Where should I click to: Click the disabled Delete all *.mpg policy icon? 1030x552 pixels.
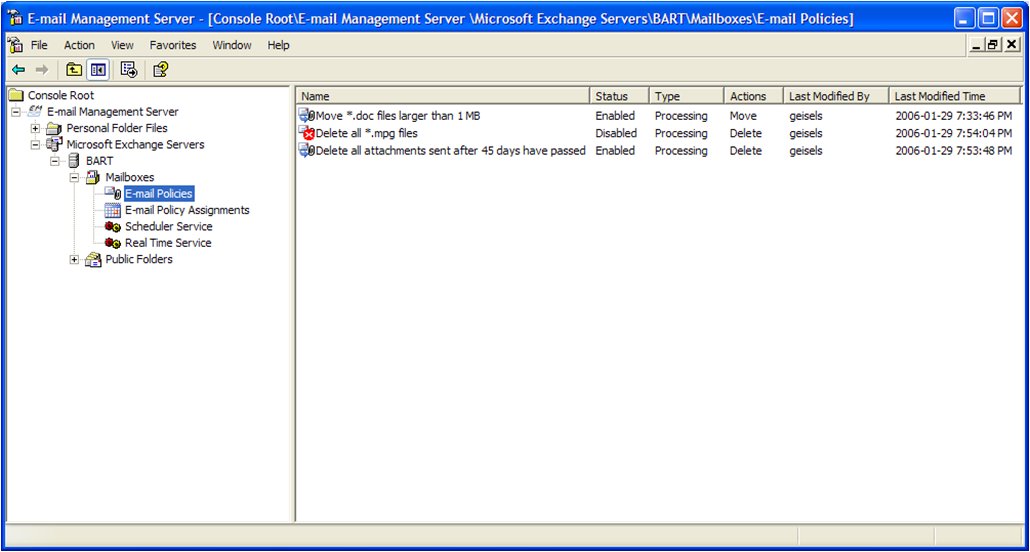[x=307, y=133]
